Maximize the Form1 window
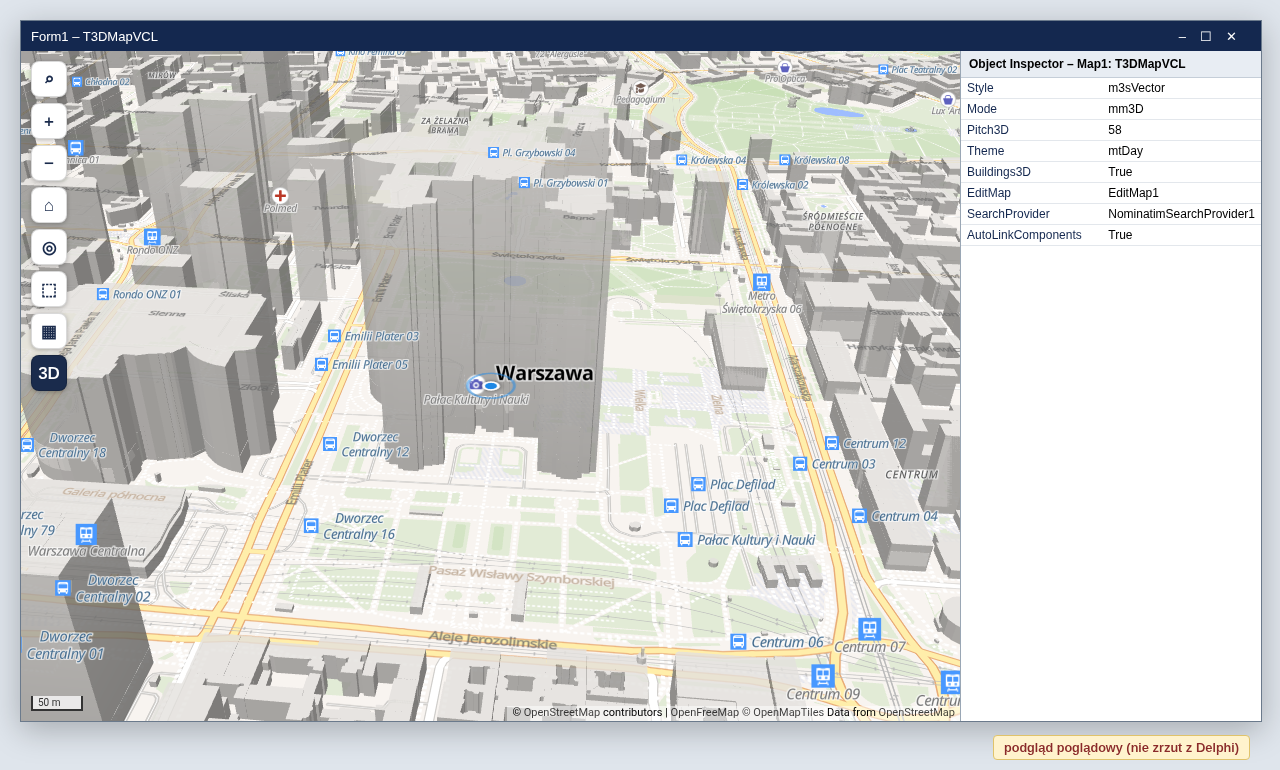The height and width of the screenshot is (770, 1280). click(x=1206, y=36)
